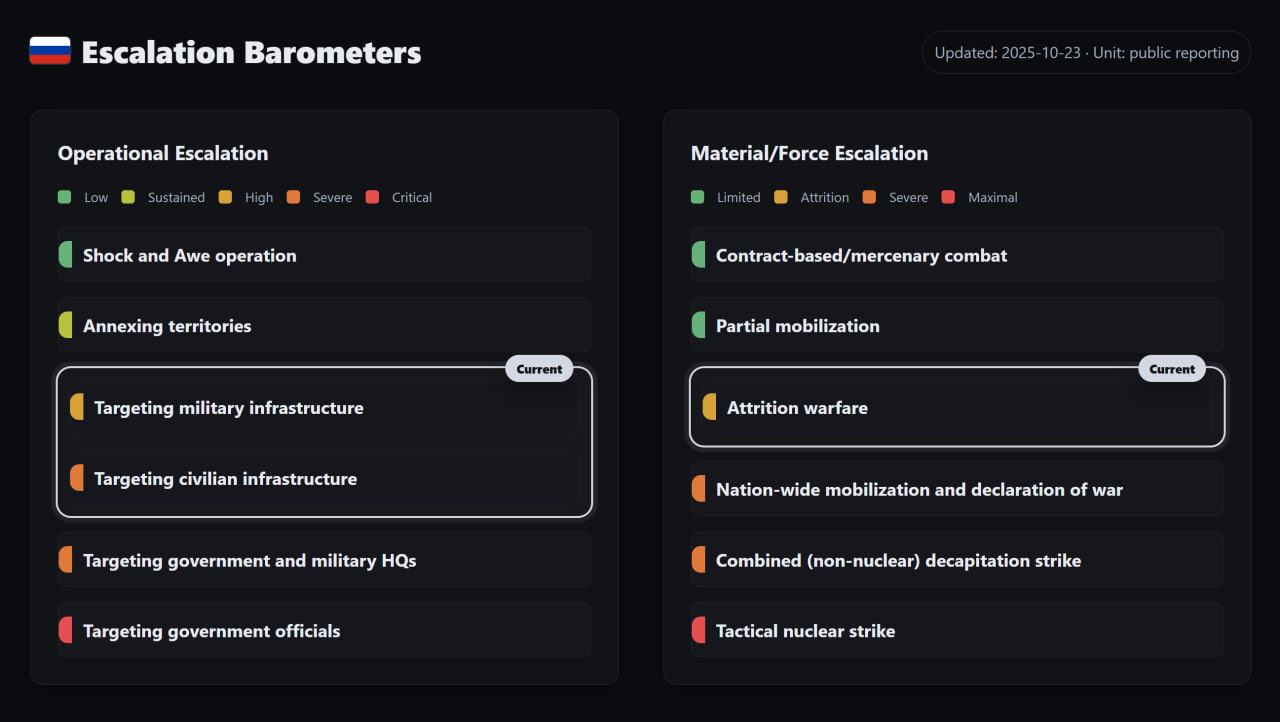
Task: Click the Updated 2025-10-23 info pill
Action: point(1086,53)
